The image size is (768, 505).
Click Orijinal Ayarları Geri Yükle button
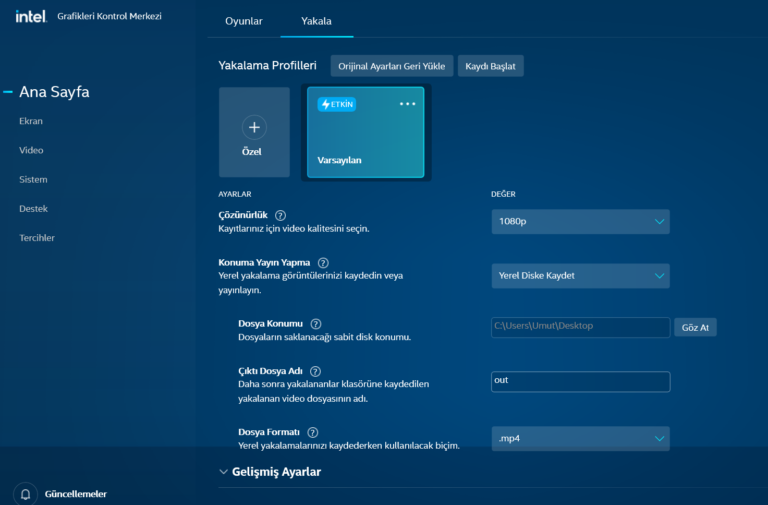coord(392,66)
